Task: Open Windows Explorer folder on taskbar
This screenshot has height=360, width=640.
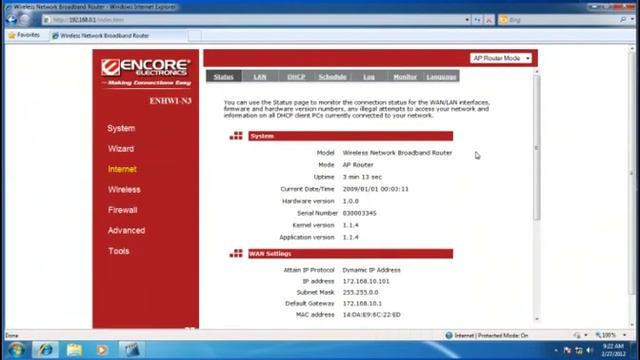Action: [x=74, y=350]
